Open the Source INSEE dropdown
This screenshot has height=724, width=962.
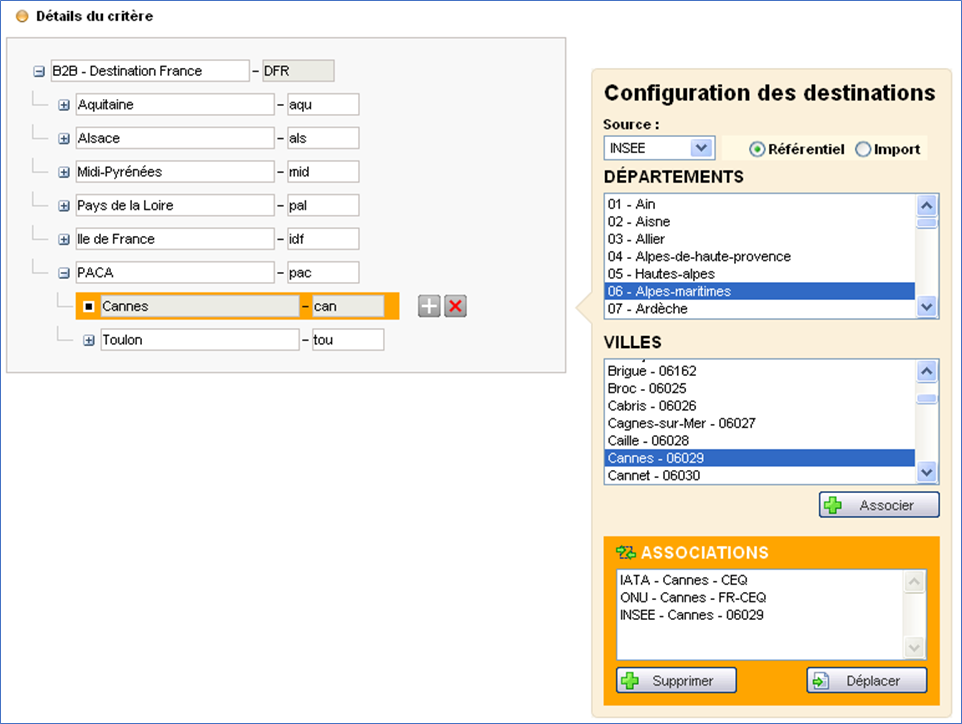701,148
